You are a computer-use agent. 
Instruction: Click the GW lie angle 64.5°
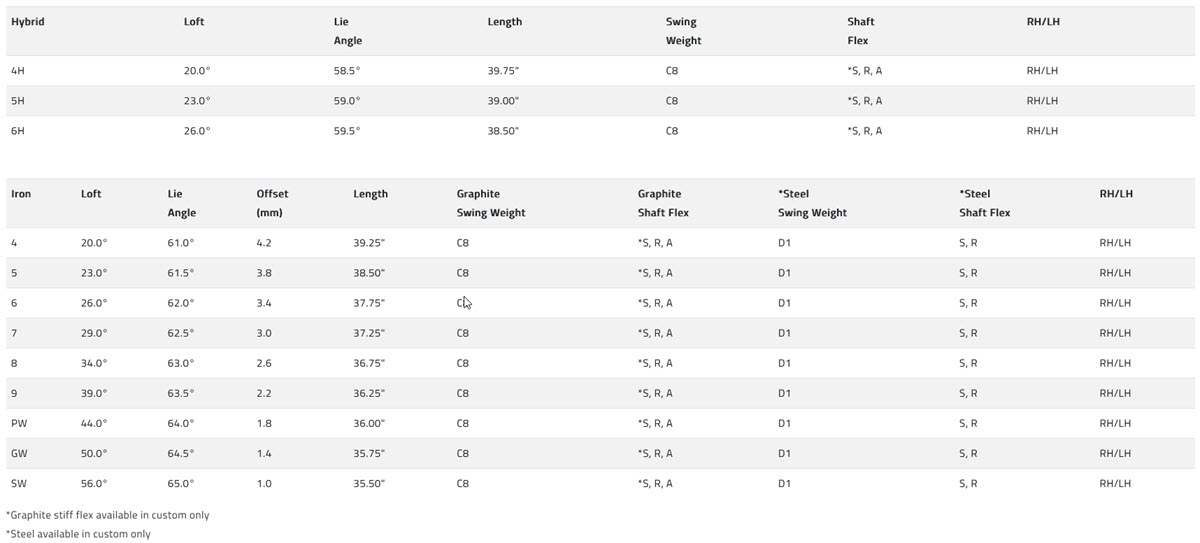181,454
